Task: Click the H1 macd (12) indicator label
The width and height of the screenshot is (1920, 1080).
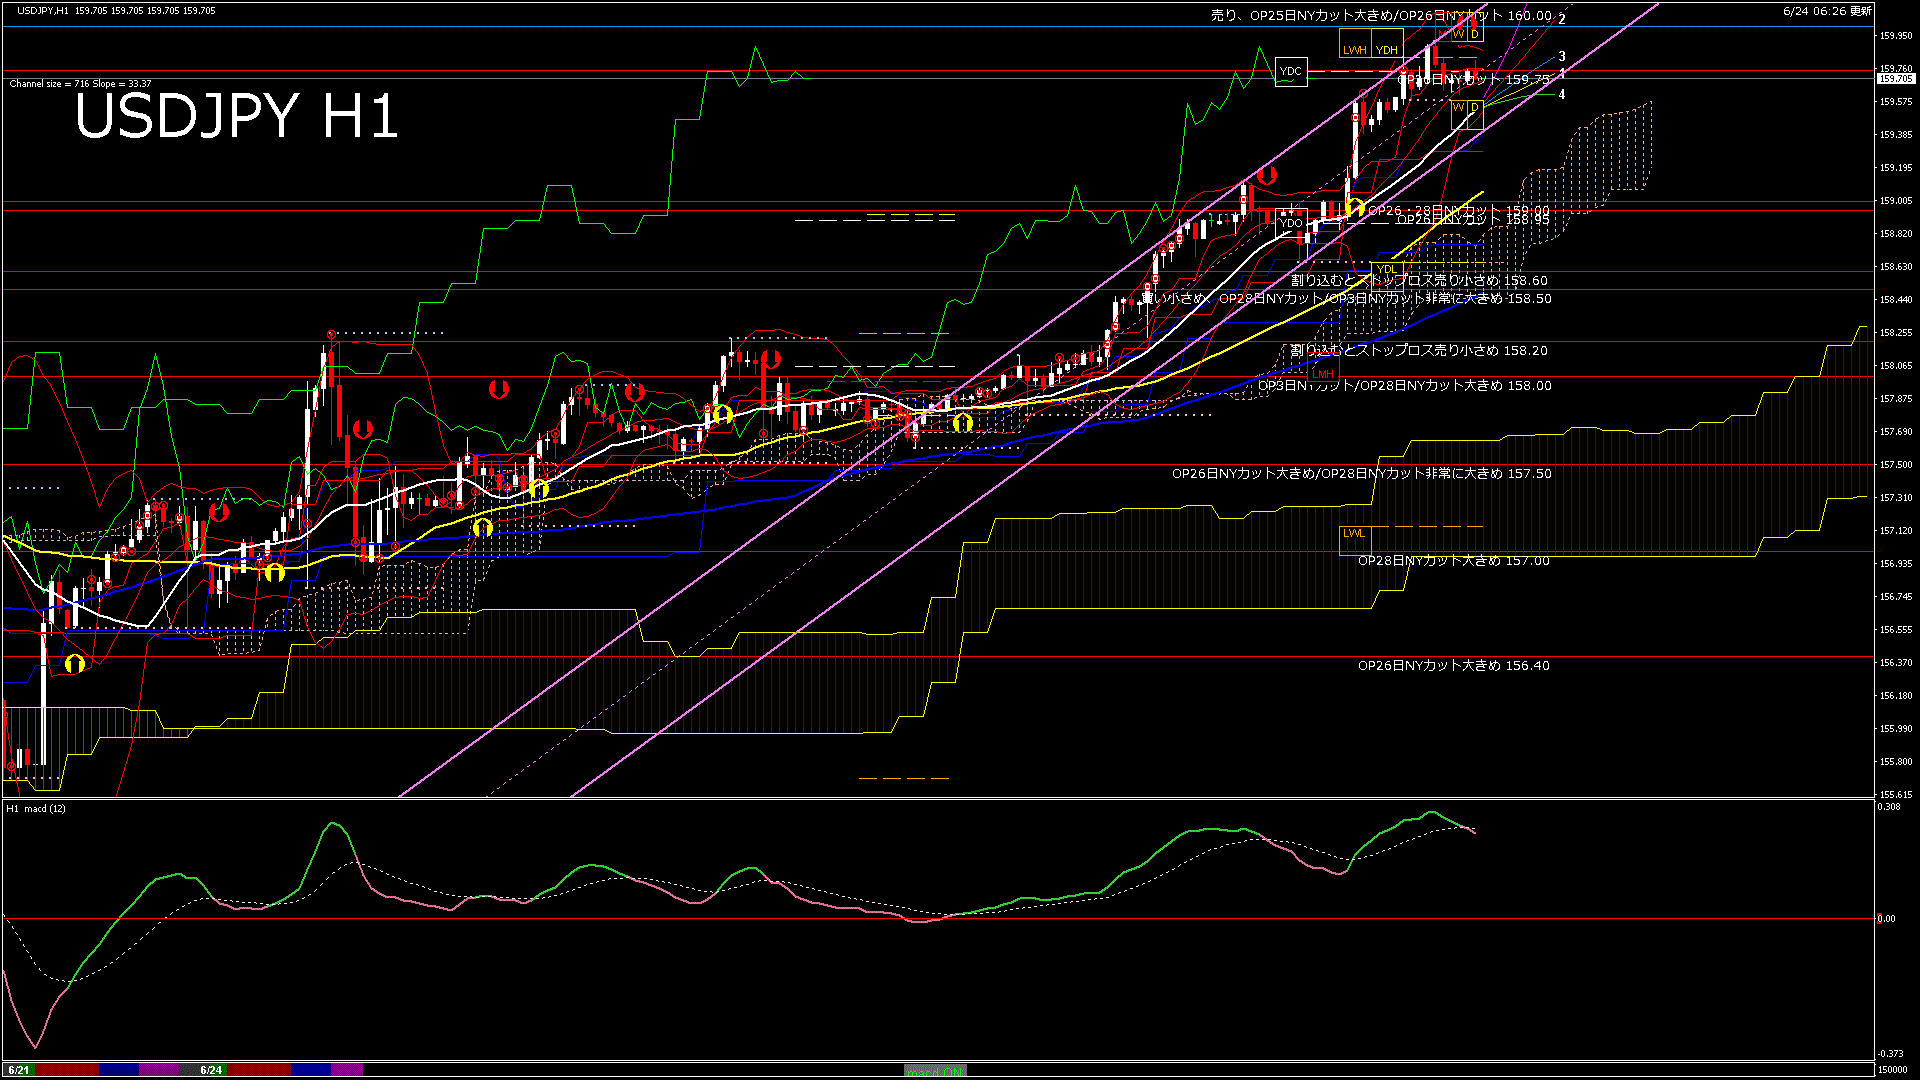Action: (36, 808)
